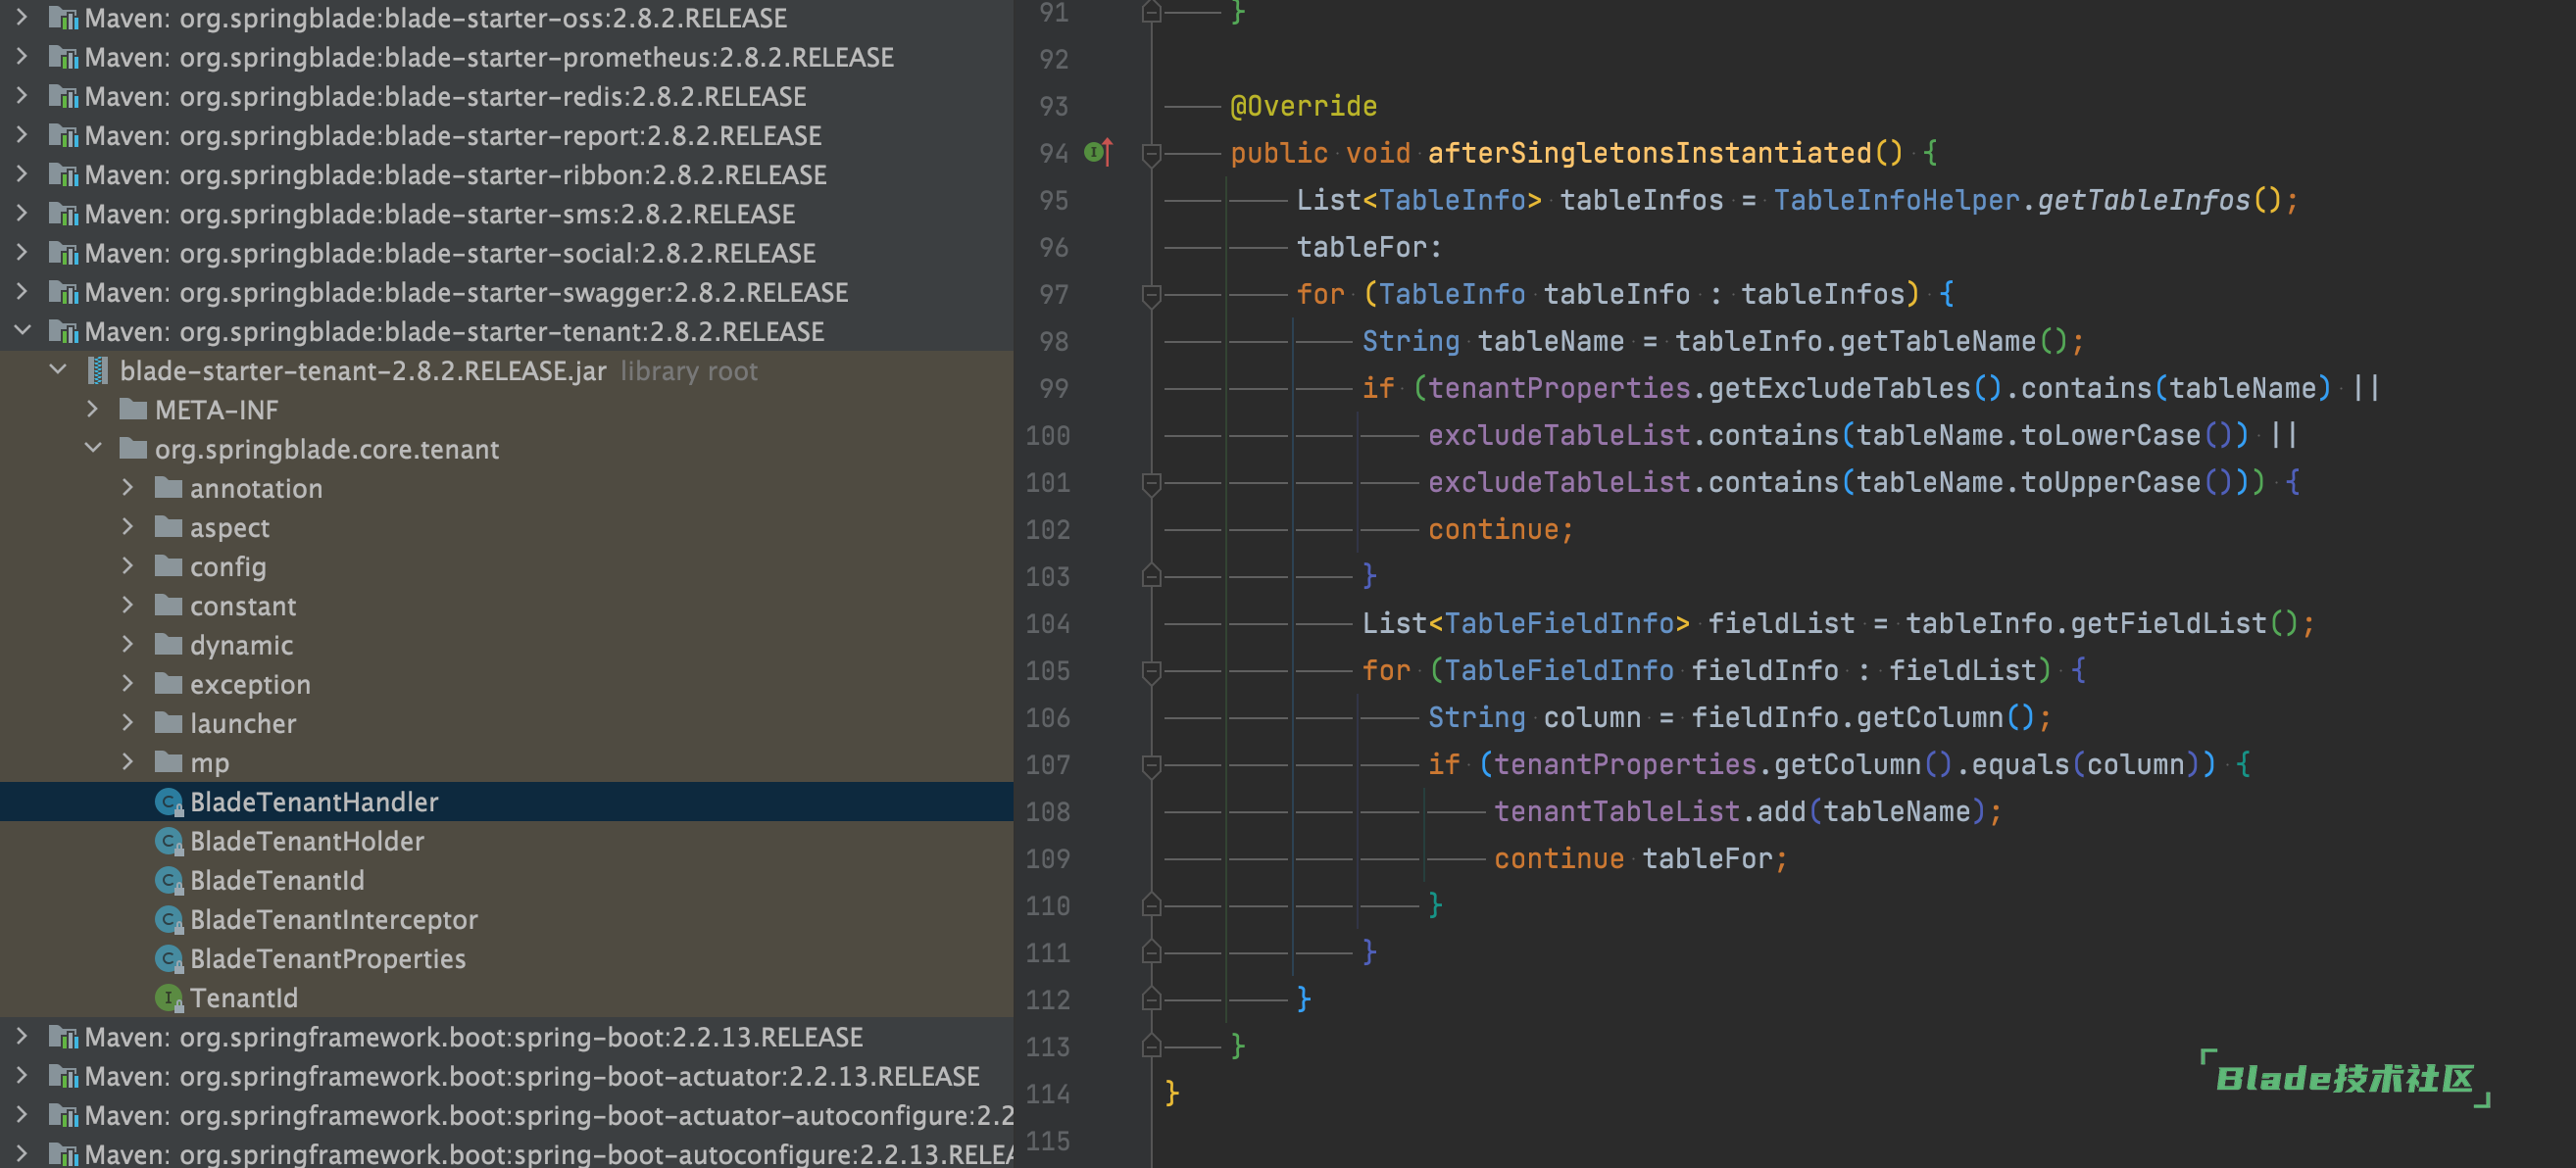Select the TenantId interface in the tree

pyautogui.click(x=507, y=997)
